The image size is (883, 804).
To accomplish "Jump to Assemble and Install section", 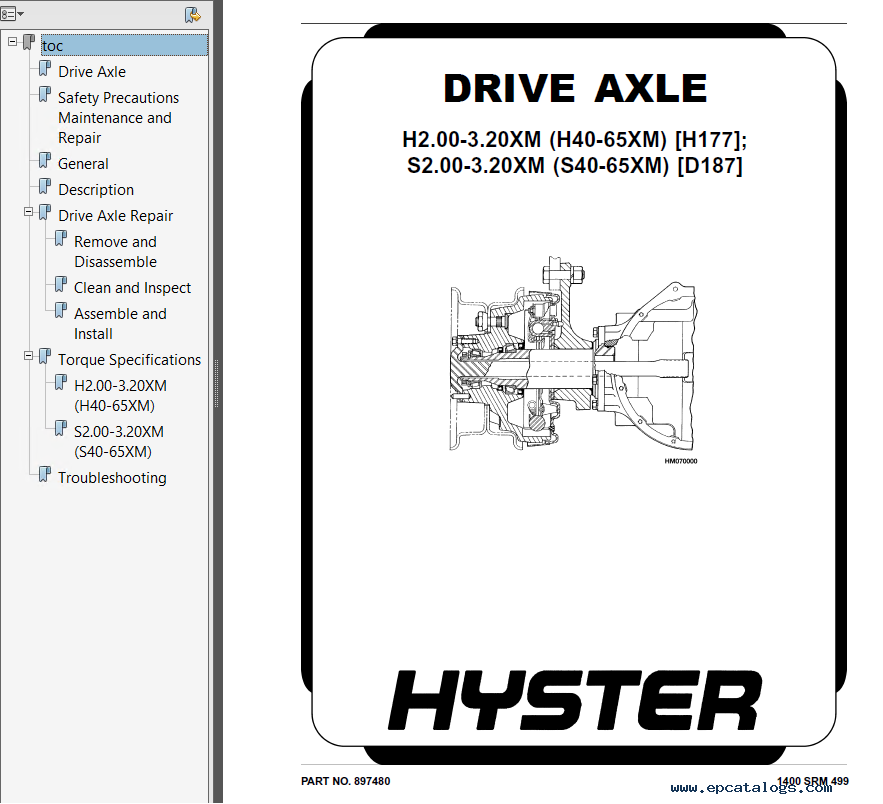I will tap(121, 324).
